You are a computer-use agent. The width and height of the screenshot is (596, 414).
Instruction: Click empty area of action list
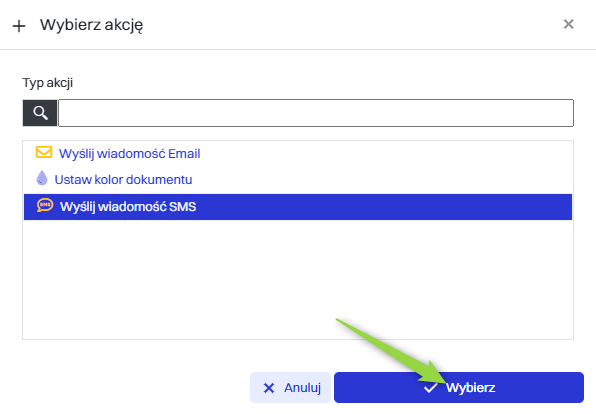pyautogui.click(x=298, y=279)
